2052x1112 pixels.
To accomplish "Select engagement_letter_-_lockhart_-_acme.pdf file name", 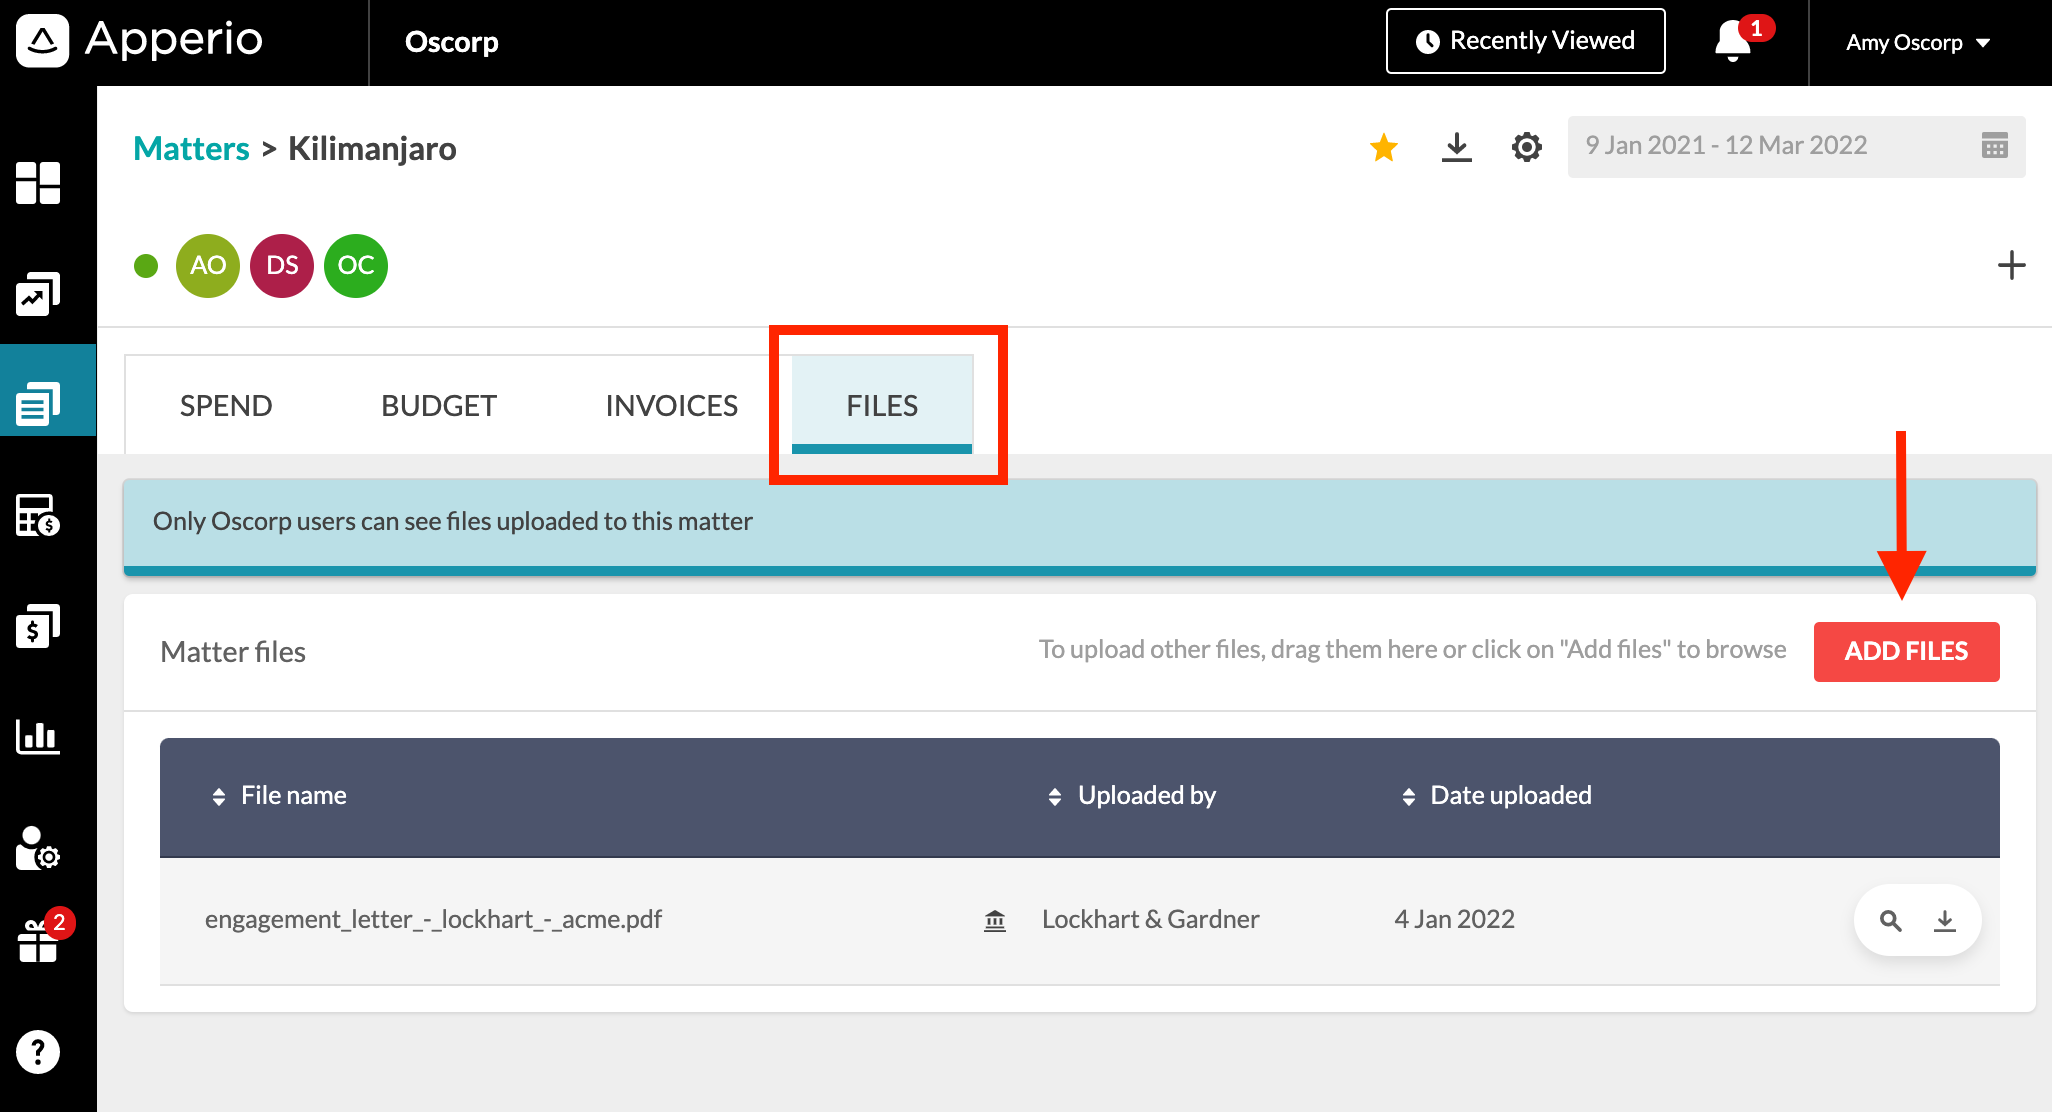I will [x=434, y=920].
